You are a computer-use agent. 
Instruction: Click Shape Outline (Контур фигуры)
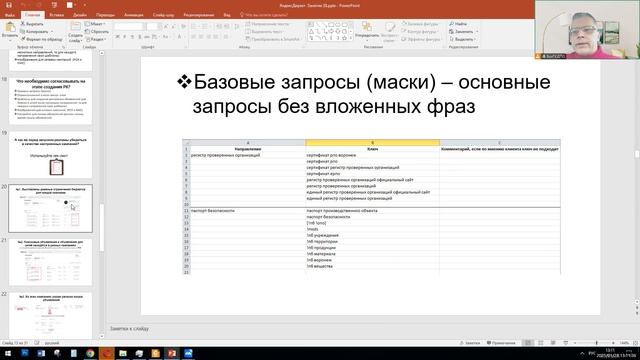tap(420, 31)
